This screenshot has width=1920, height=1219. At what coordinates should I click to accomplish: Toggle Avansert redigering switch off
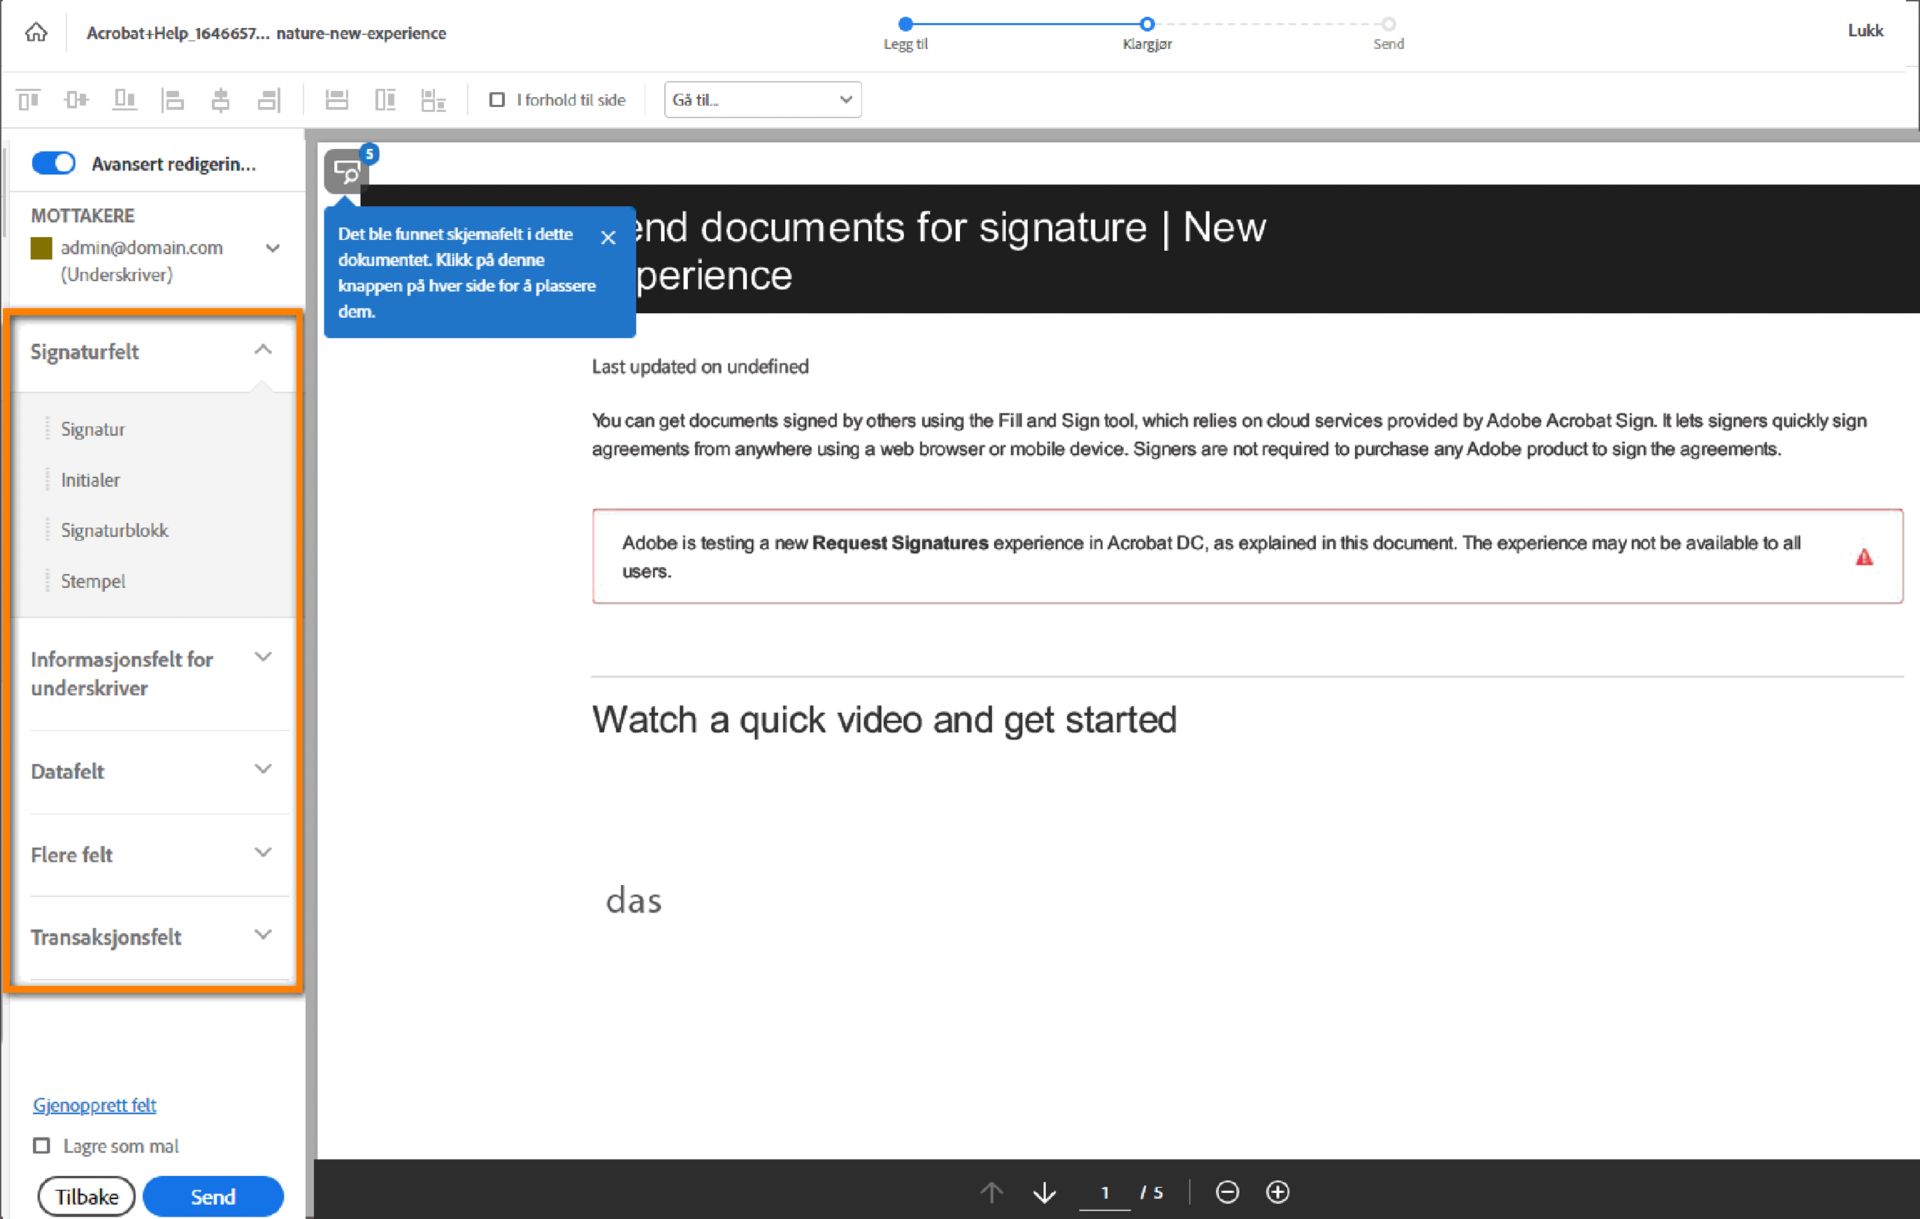54,163
